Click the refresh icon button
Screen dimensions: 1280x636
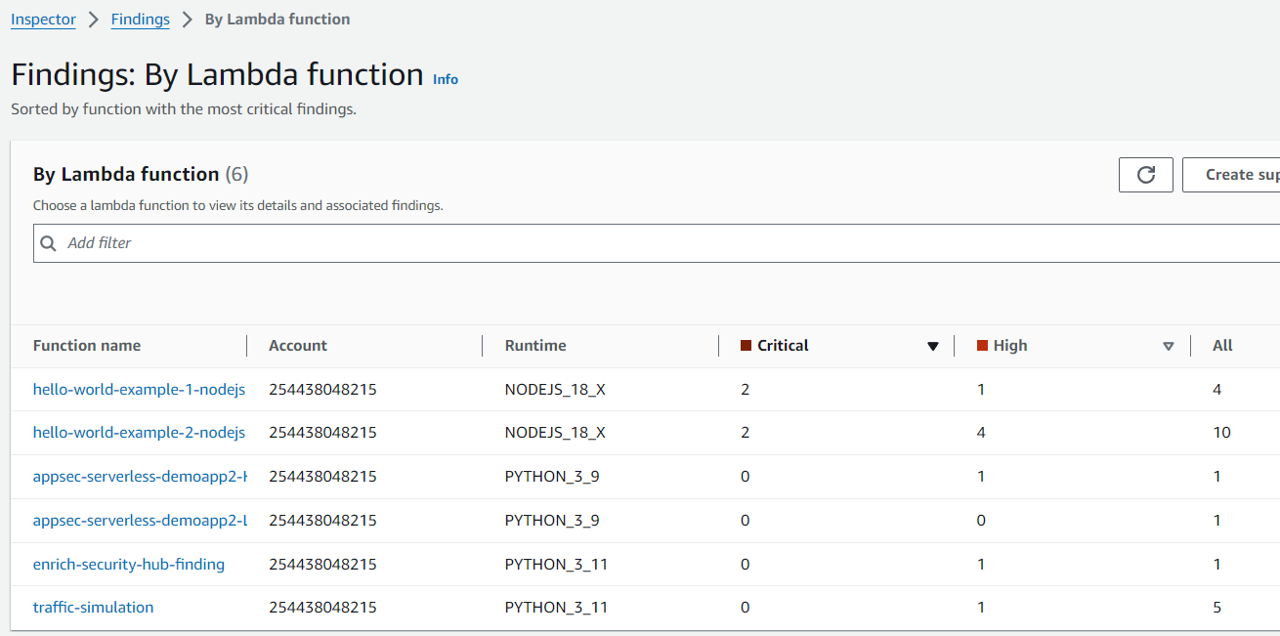click(1146, 175)
